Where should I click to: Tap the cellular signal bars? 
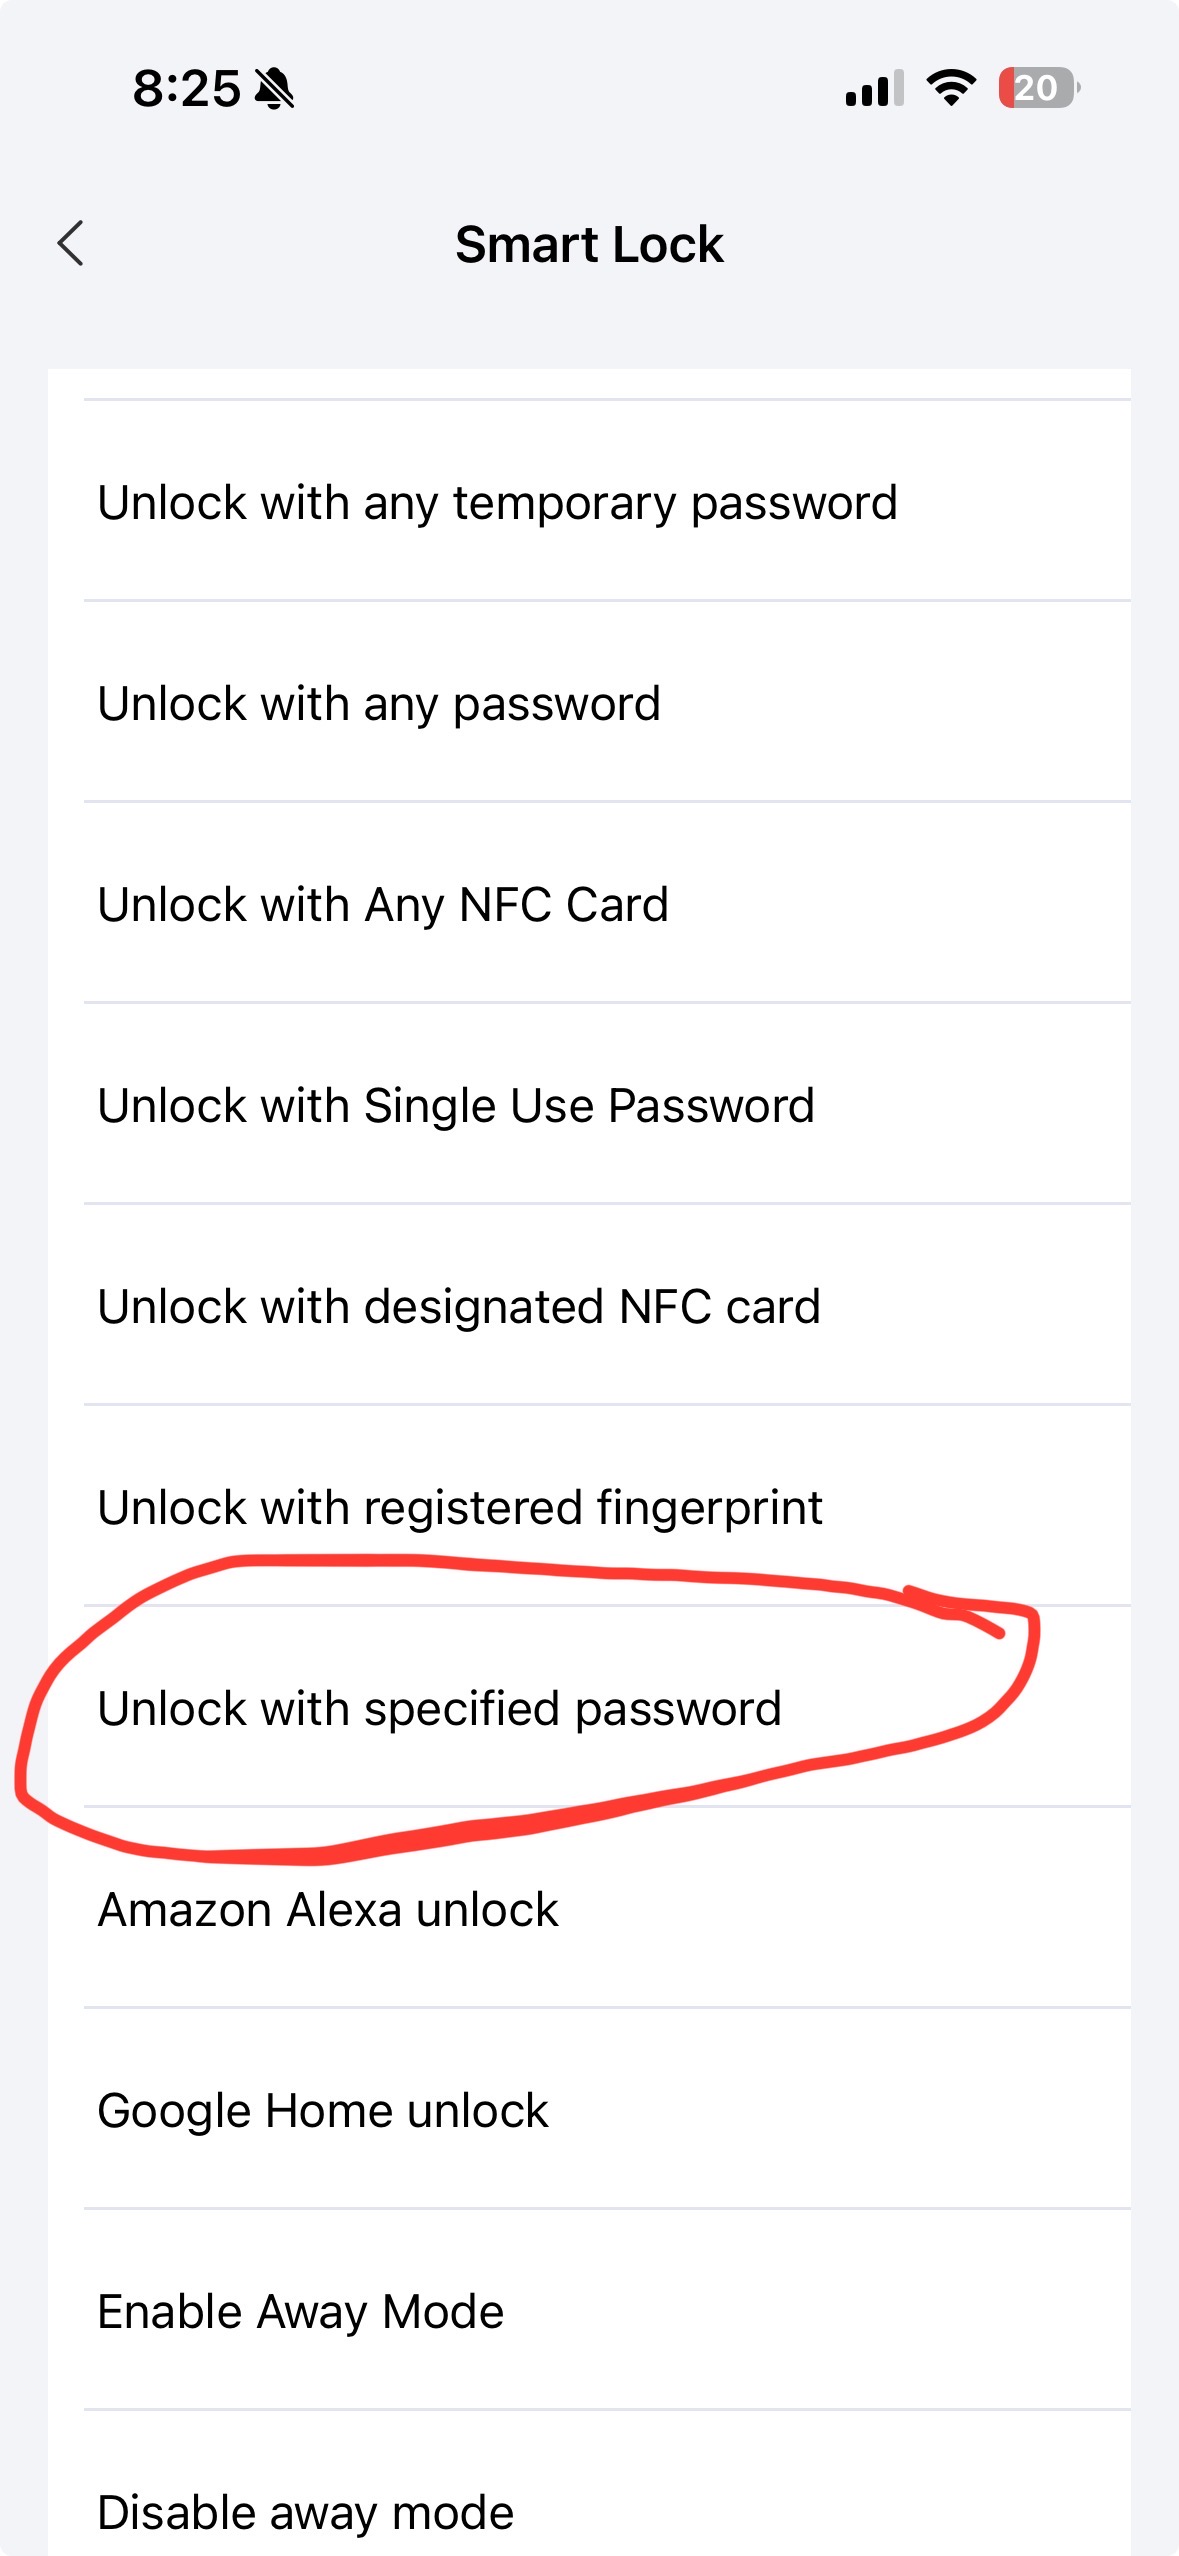coord(874,89)
